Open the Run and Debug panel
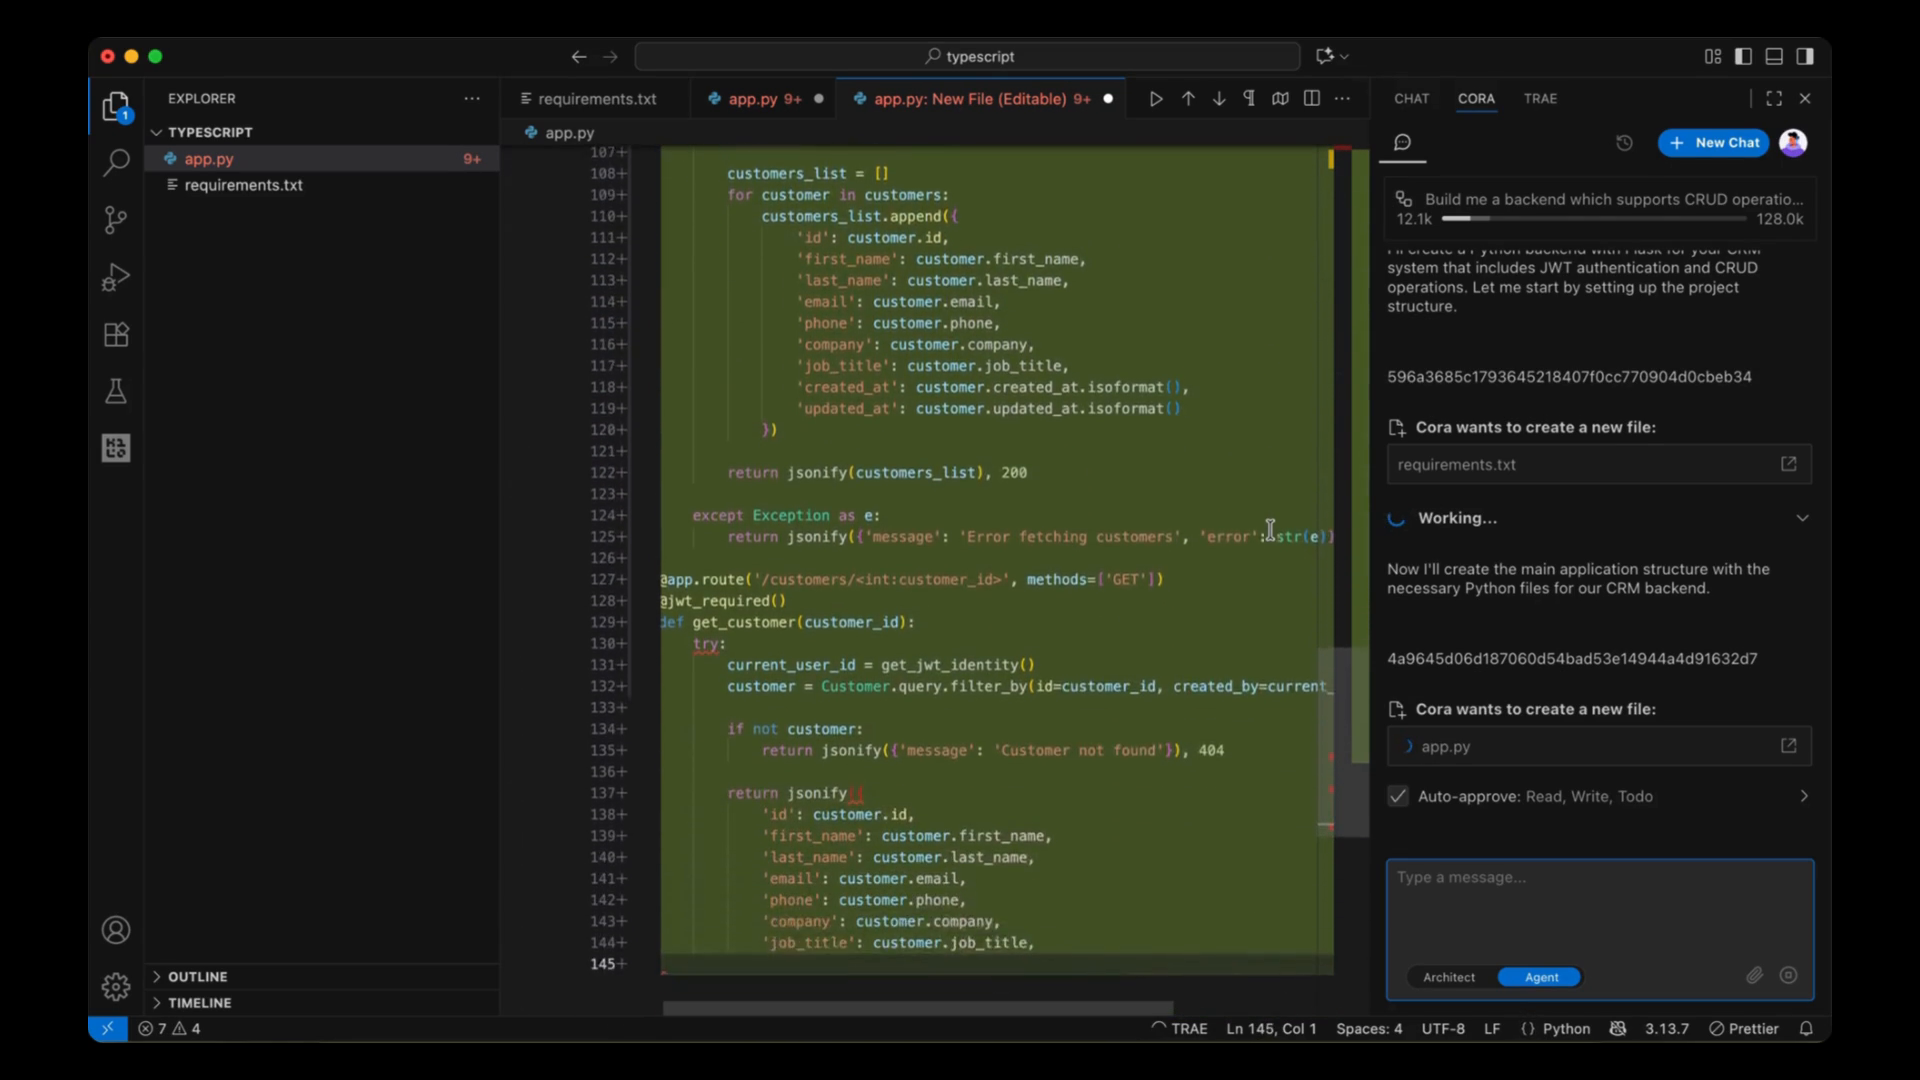The height and width of the screenshot is (1080, 1920). [x=116, y=277]
